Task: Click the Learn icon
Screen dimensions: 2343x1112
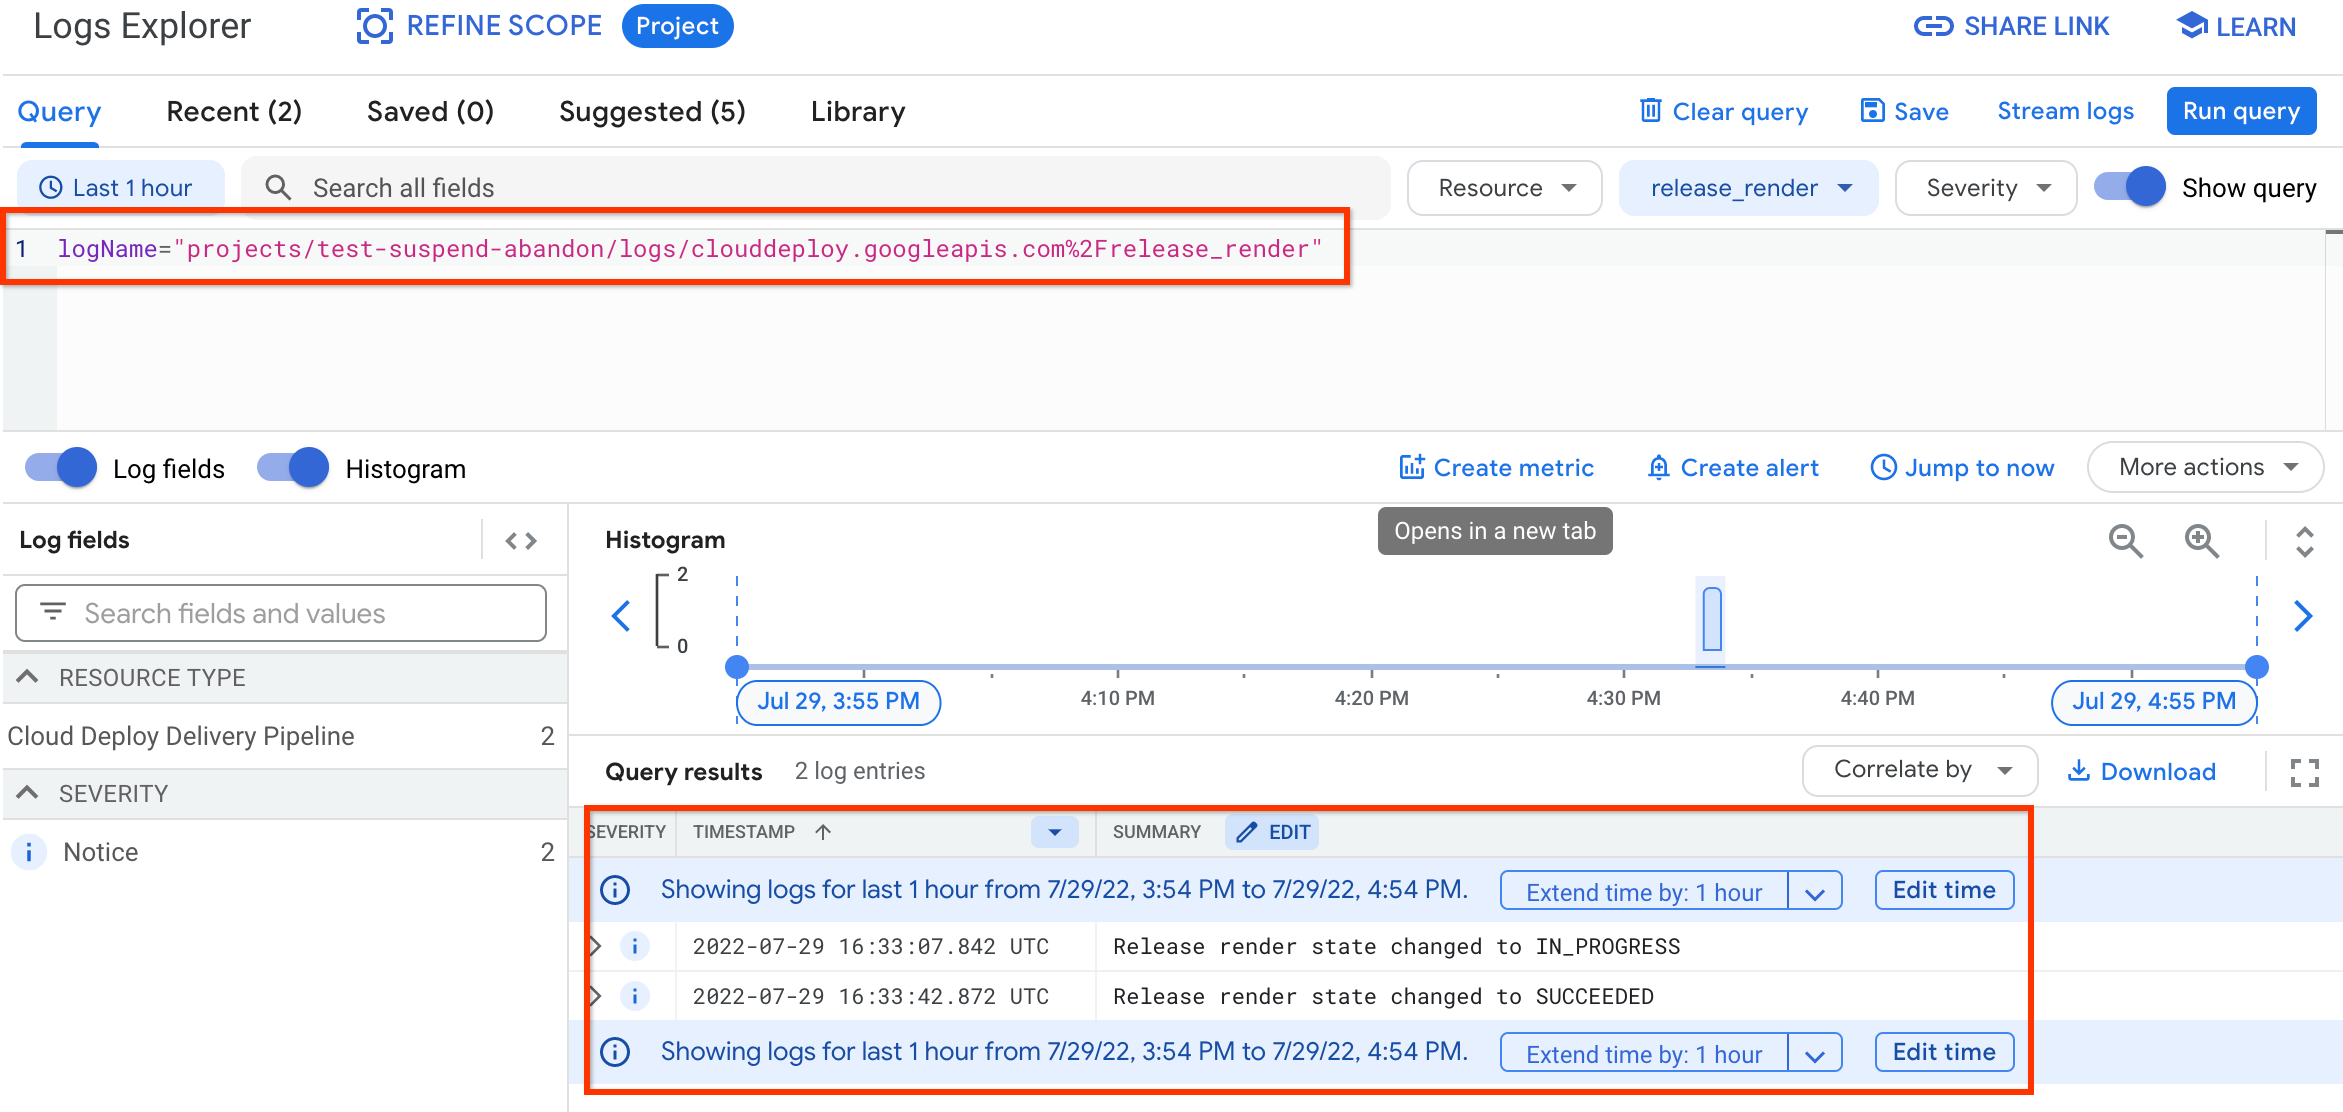Action: (x=2186, y=27)
